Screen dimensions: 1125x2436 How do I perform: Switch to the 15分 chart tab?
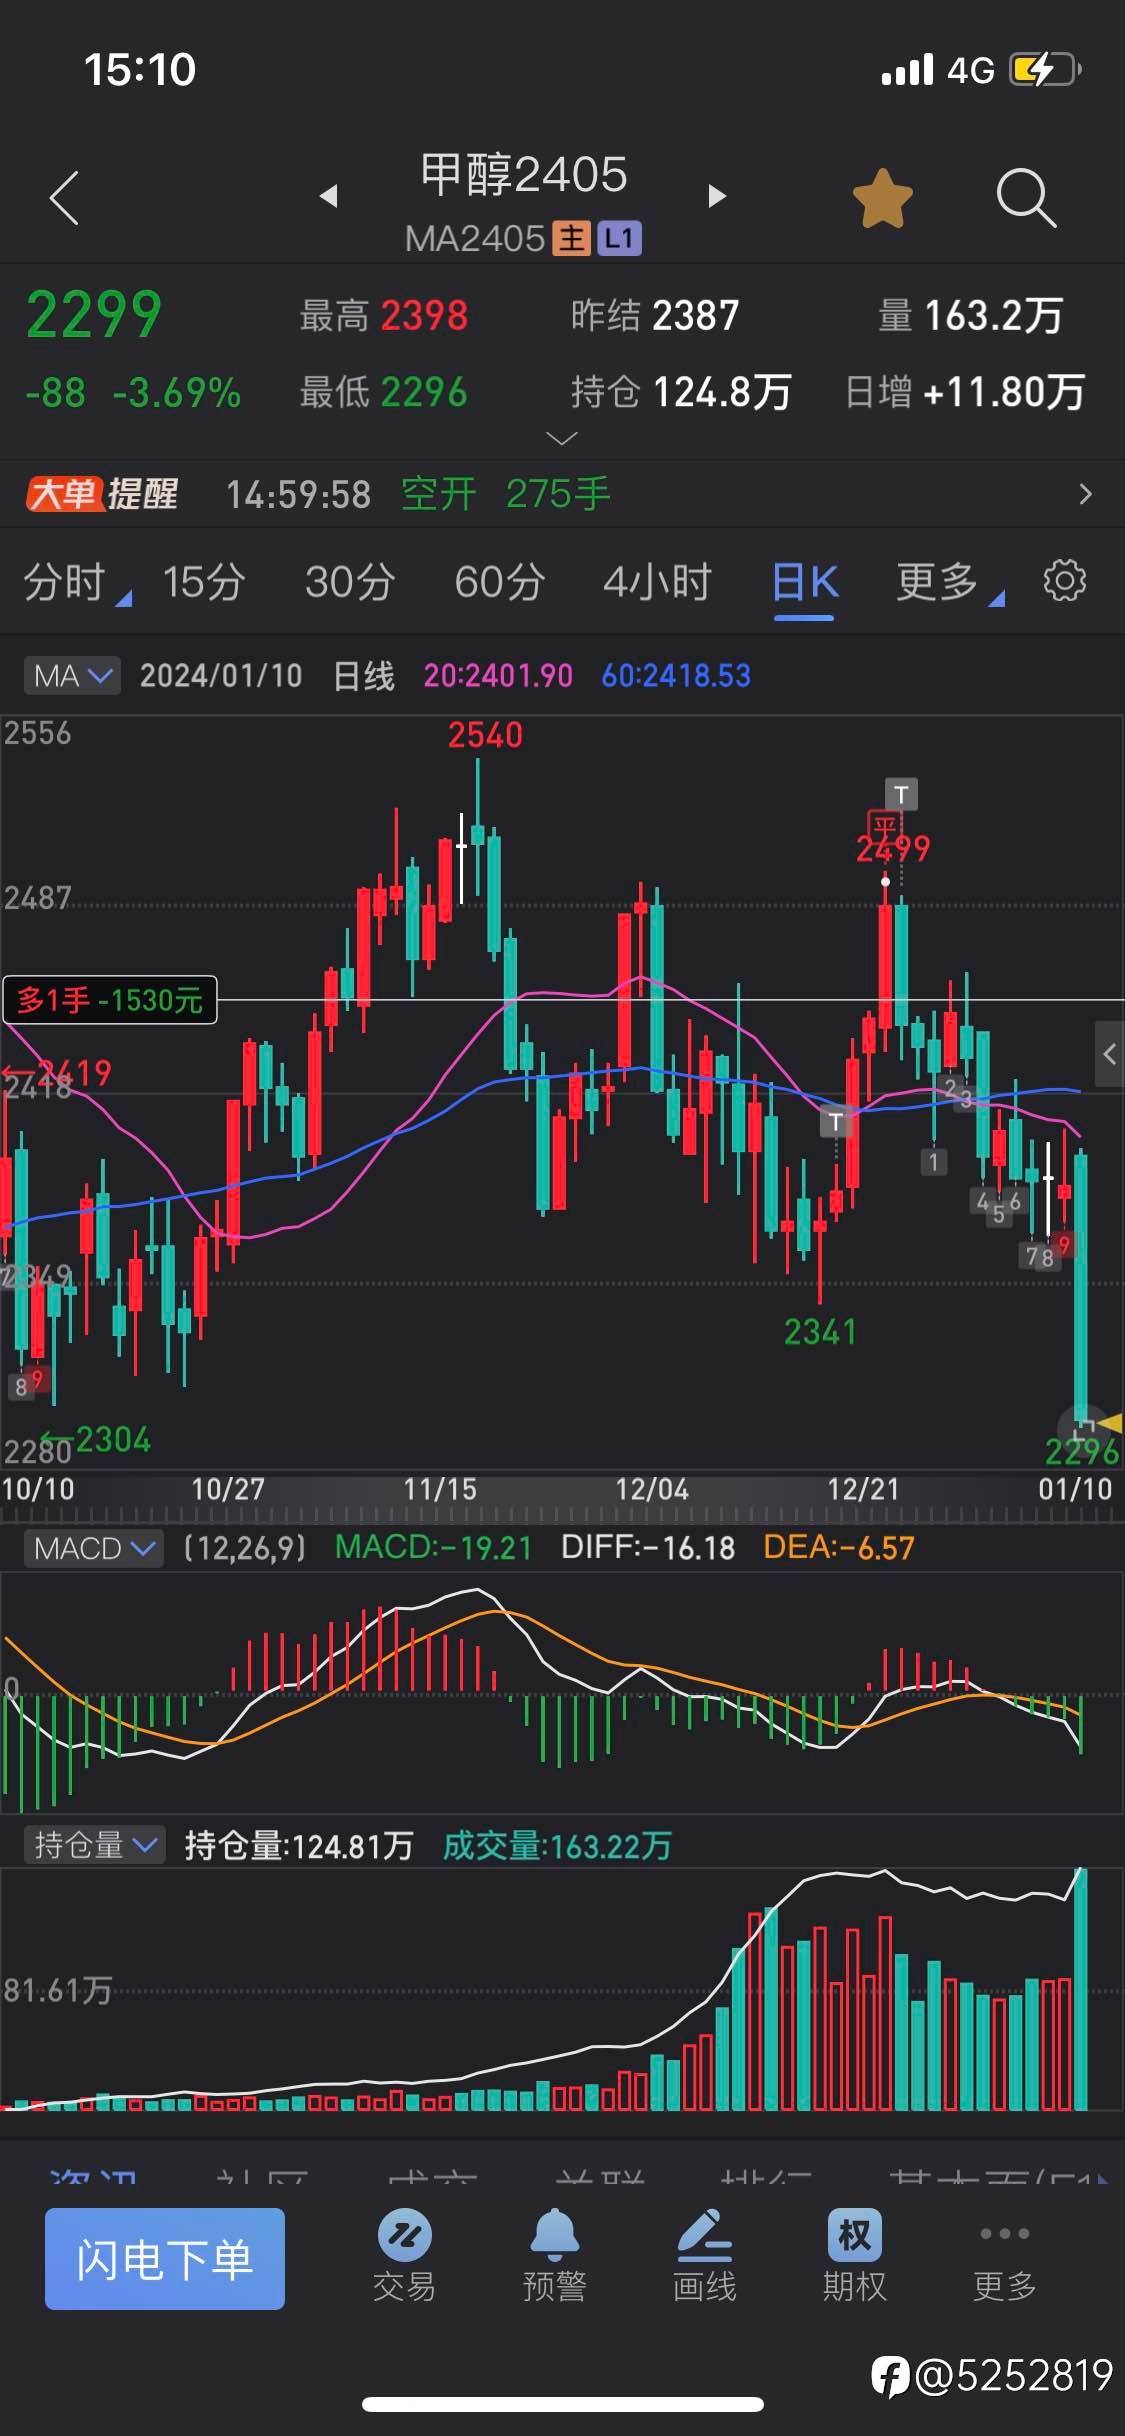pos(204,582)
